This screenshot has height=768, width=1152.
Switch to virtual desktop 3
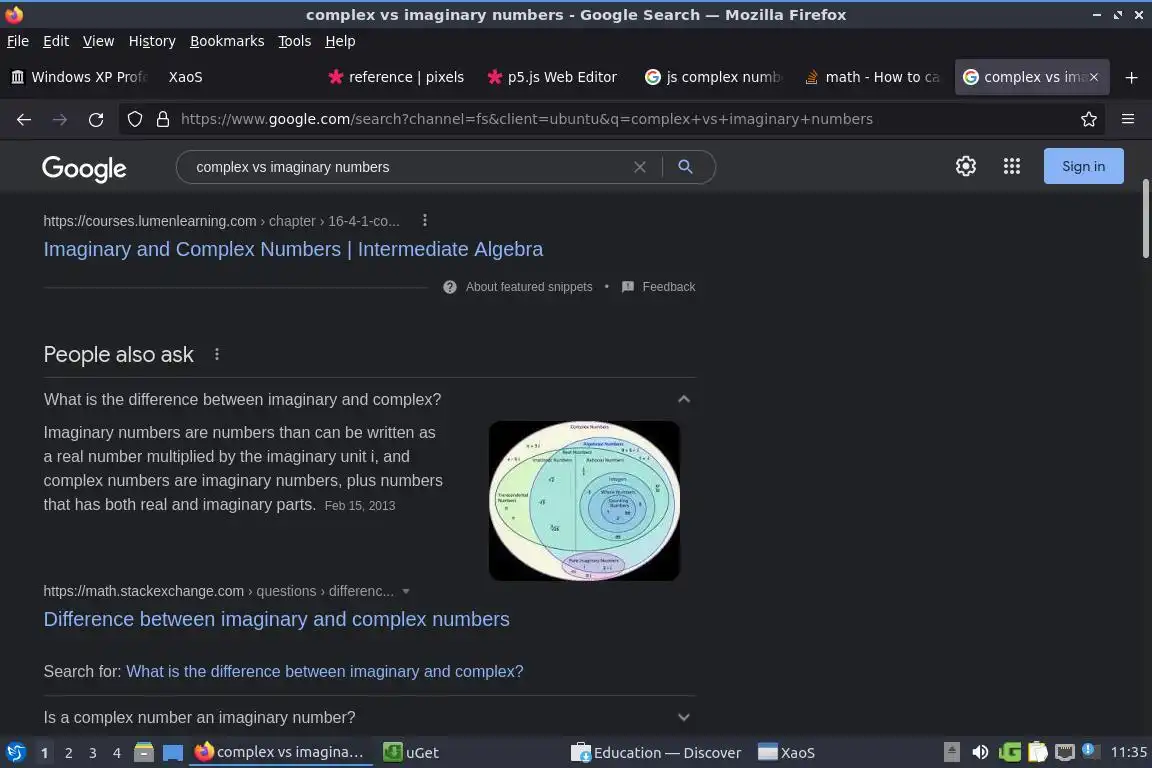coord(93,753)
